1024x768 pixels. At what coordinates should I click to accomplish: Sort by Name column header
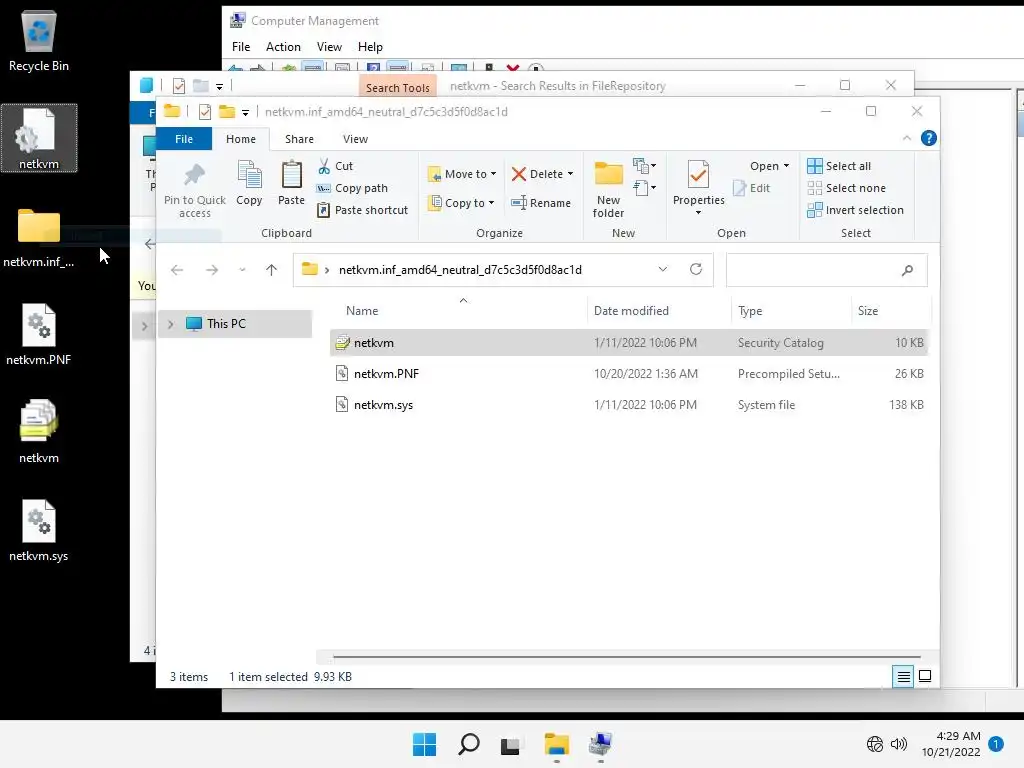point(460,311)
